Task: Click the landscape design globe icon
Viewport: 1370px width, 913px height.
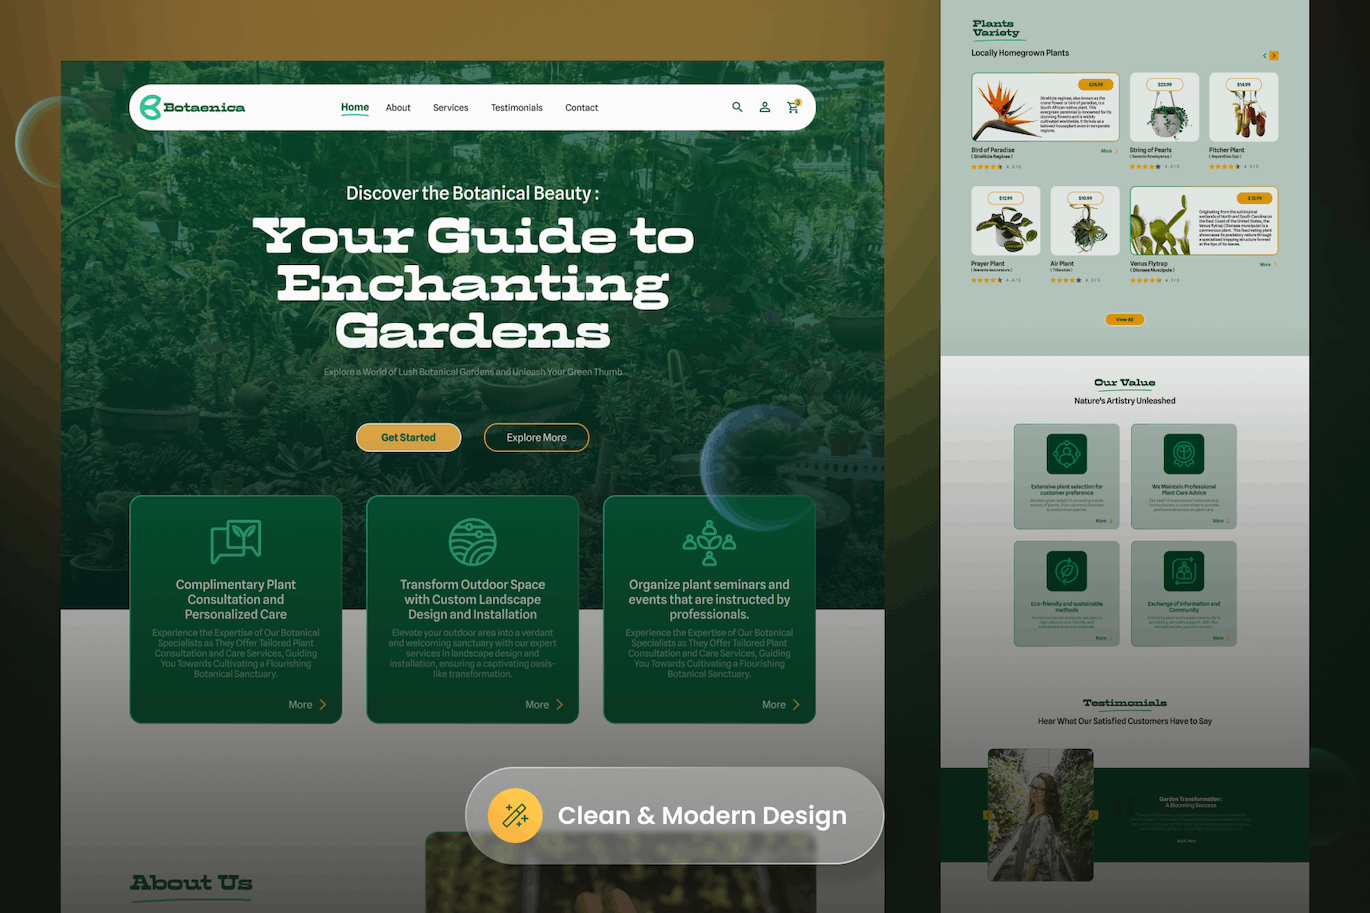Action: (472, 542)
